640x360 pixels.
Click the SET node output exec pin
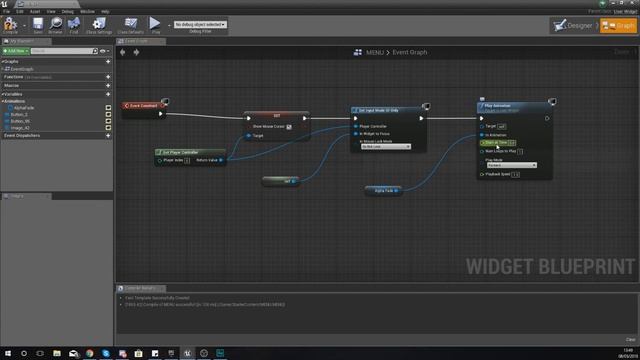[x=304, y=118]
